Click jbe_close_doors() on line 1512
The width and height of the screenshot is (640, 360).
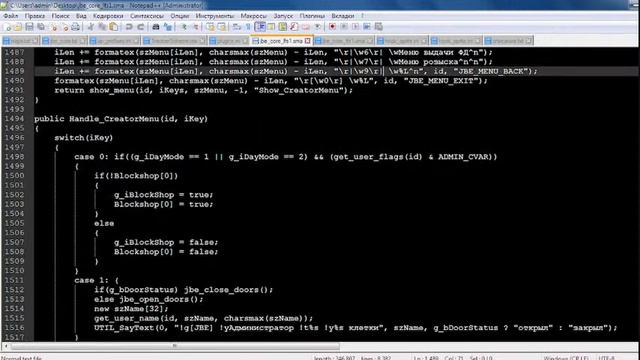226,290
